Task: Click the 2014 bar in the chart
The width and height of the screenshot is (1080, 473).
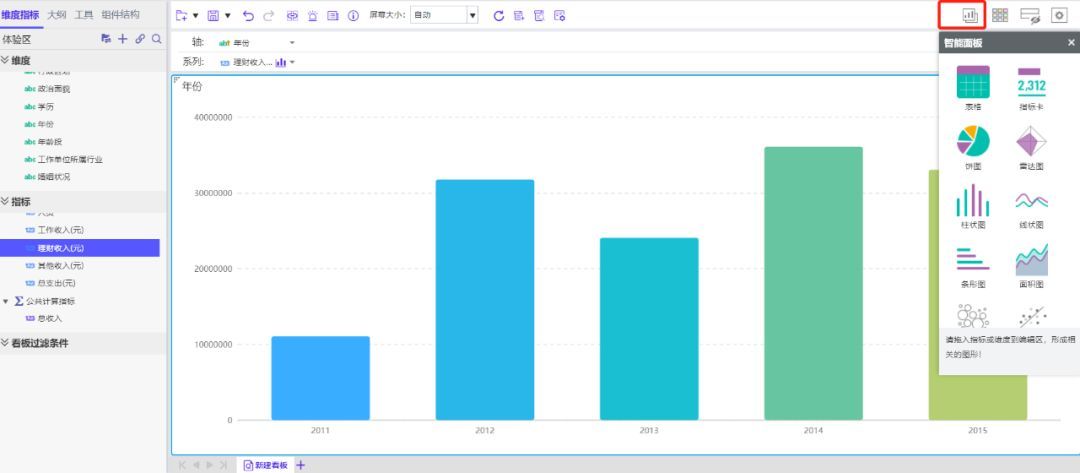Action: point(813,283)
